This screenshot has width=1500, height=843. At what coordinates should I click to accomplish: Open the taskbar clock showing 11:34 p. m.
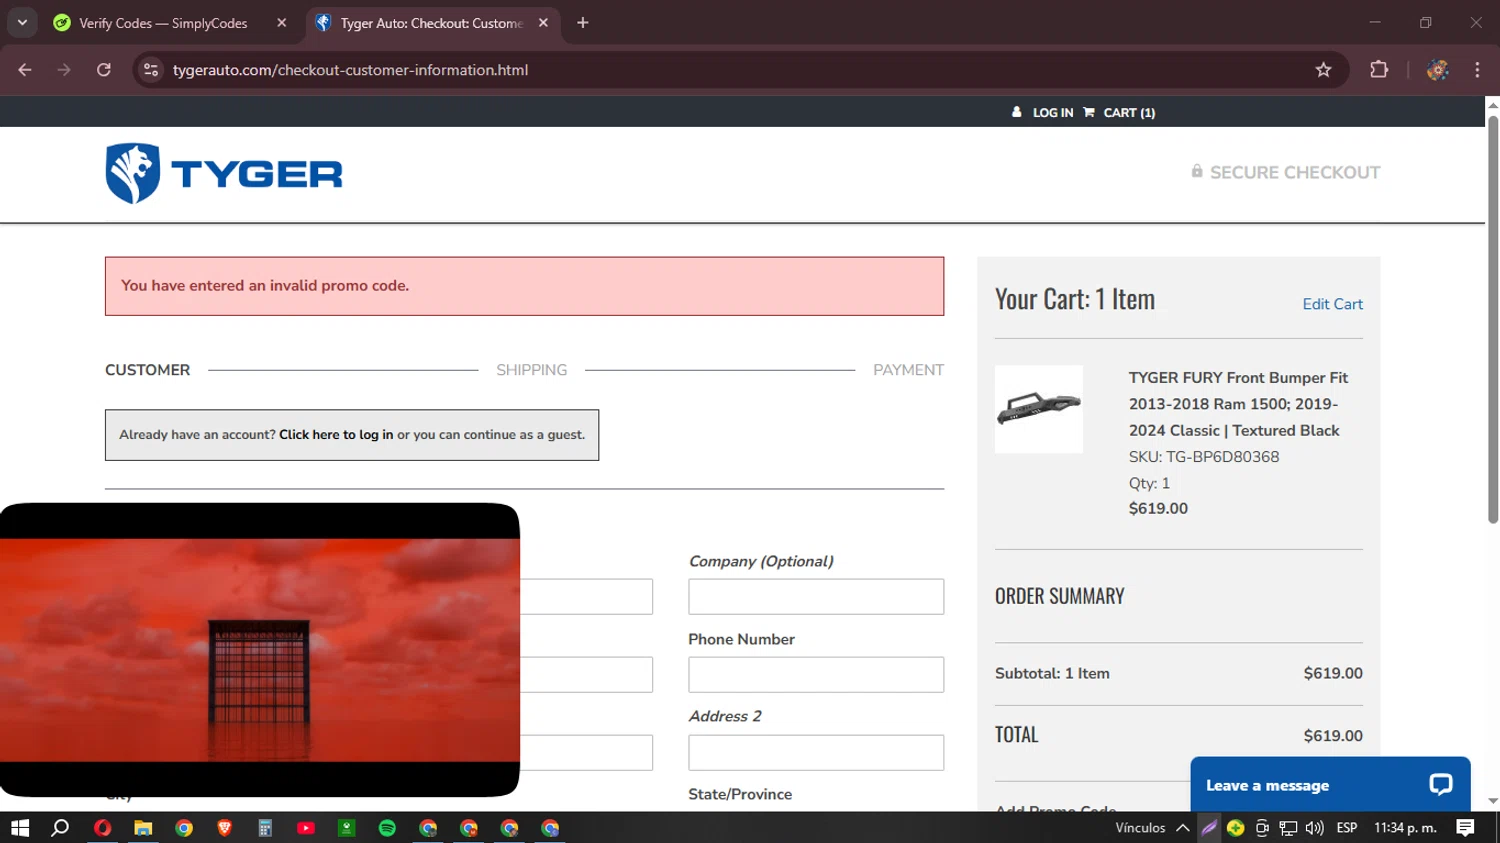(x=1405, y=828)
